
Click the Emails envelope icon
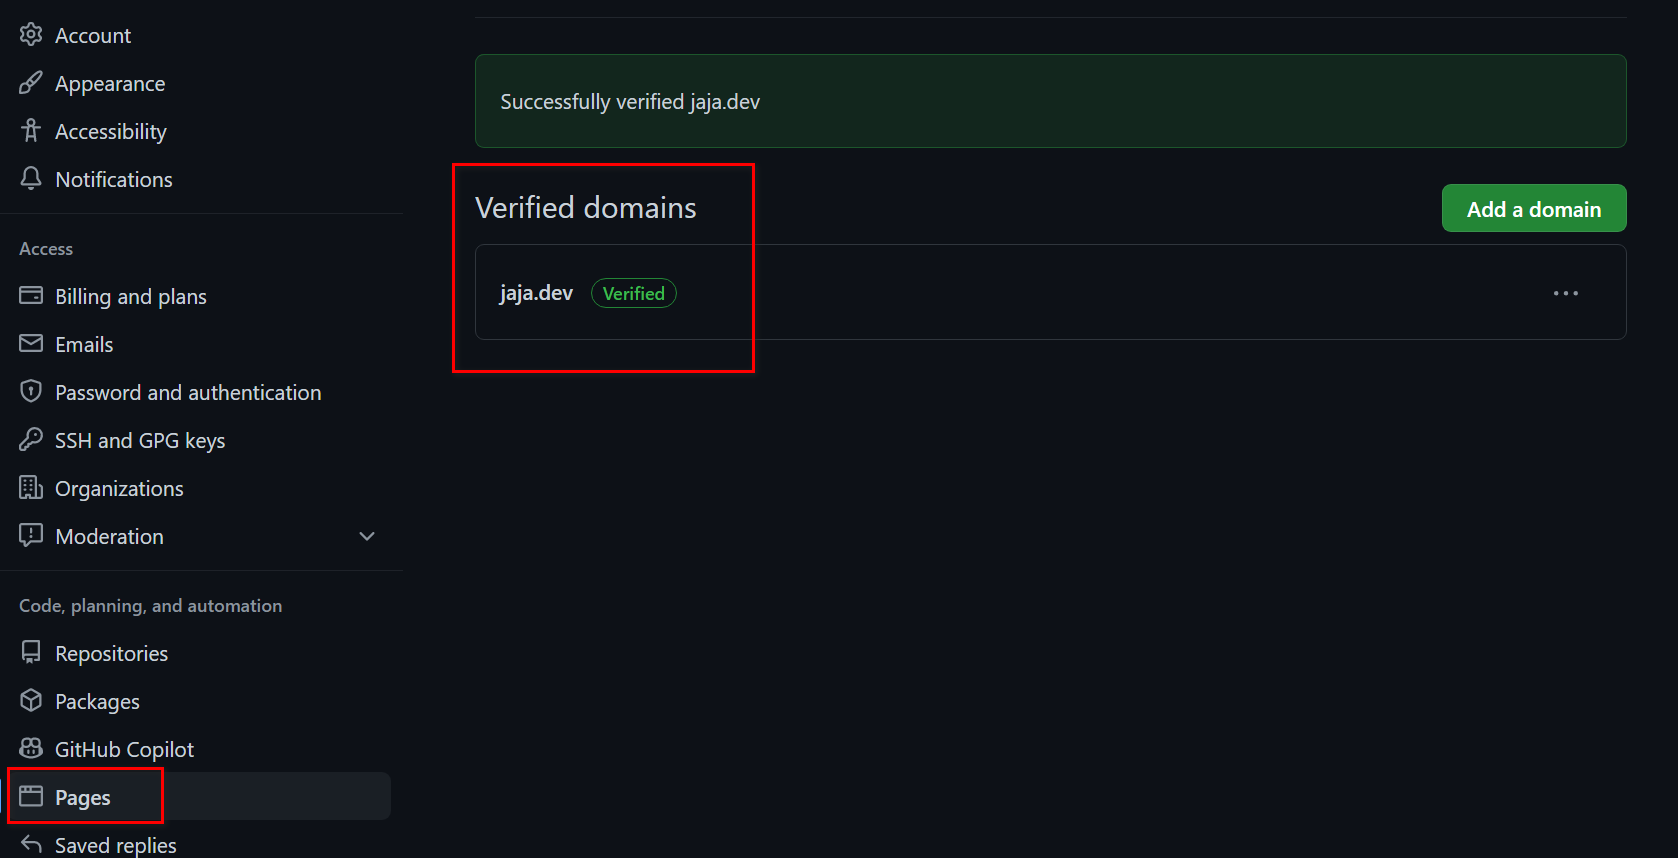coord(31,344)
